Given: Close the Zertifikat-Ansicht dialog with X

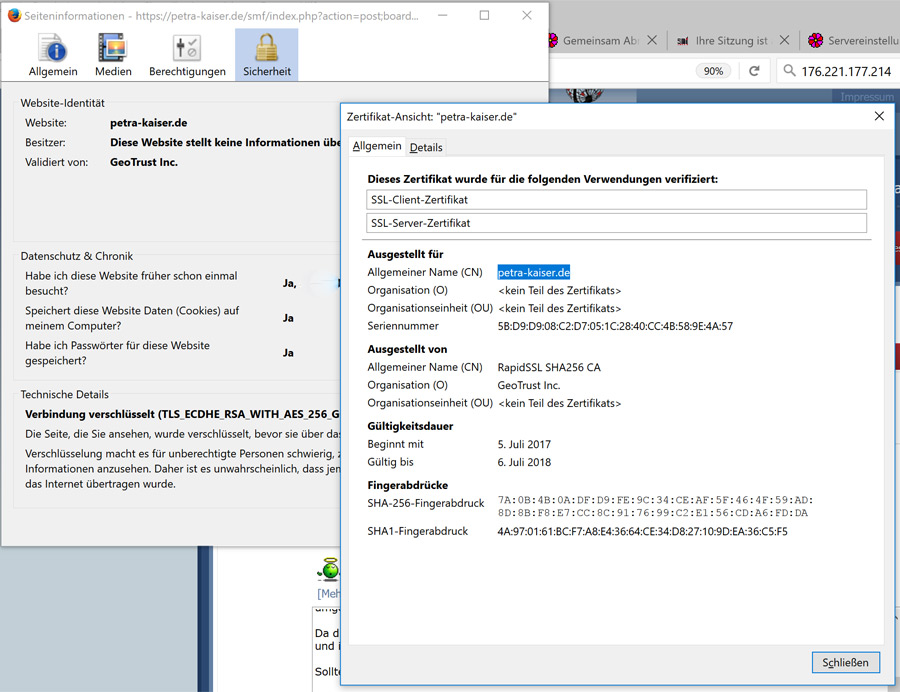Looking at the screenshot, I should click(x=879, y=116).
